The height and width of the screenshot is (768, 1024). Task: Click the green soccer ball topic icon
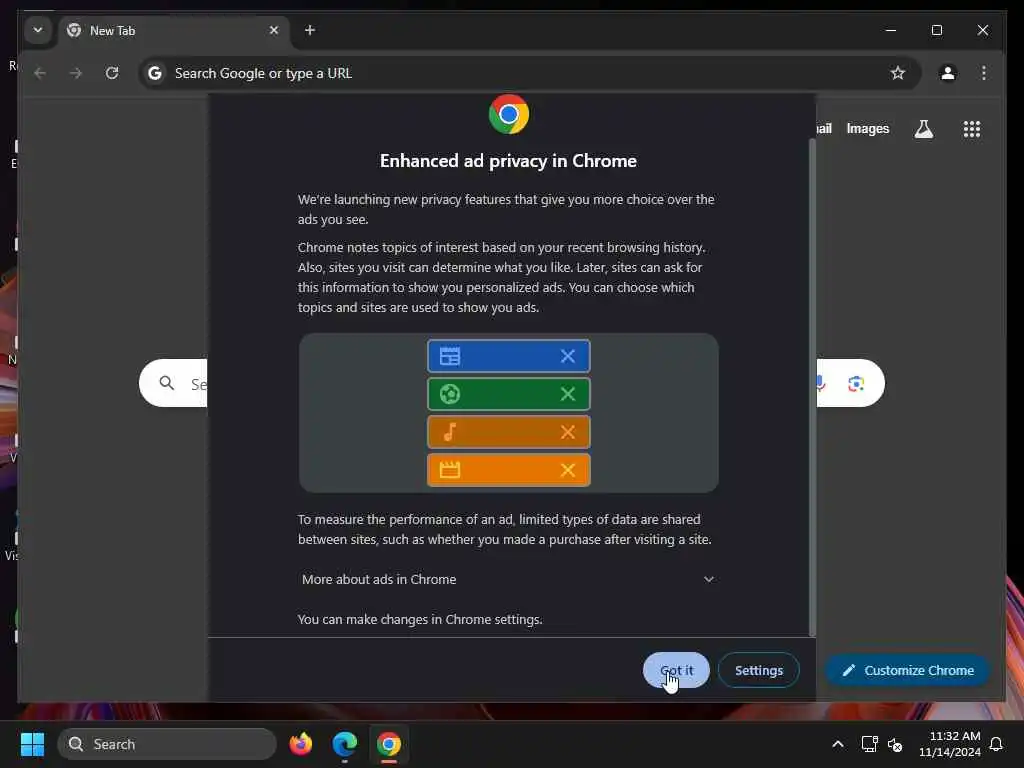[x=450, y=394]
